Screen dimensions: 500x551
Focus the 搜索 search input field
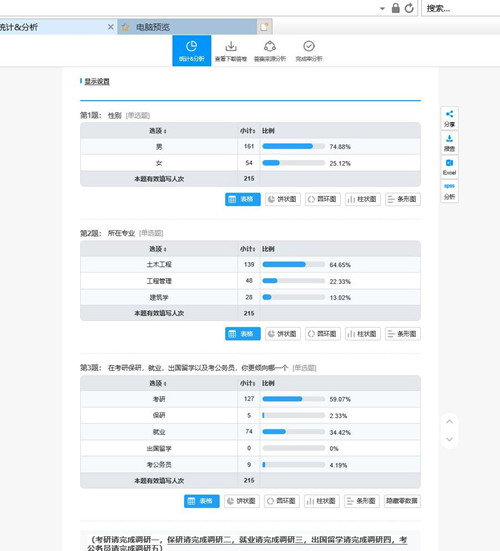[x=460, y=8]
